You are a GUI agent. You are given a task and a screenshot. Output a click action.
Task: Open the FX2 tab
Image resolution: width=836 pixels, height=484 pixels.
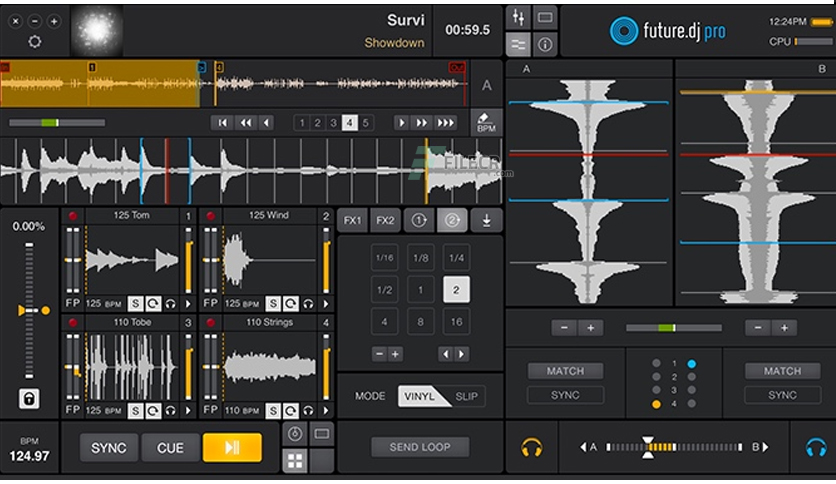pyautogui.click(x=385, y=220)
